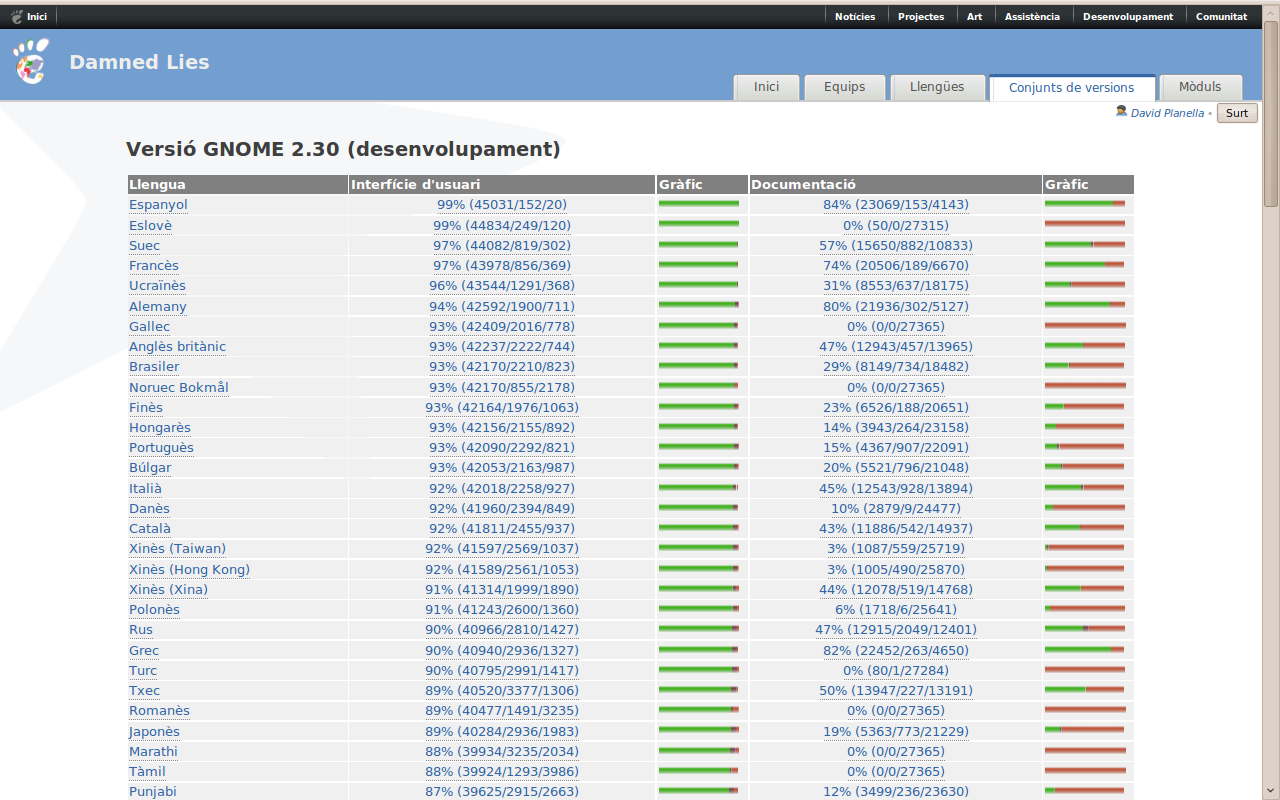
Task: Open the Equips tab
Action: point(844,87)
